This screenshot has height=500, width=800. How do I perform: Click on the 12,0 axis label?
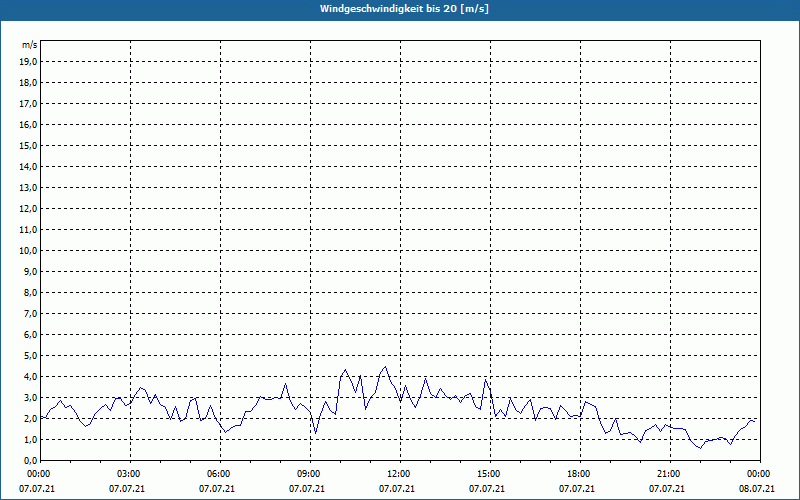click(28, 209)
